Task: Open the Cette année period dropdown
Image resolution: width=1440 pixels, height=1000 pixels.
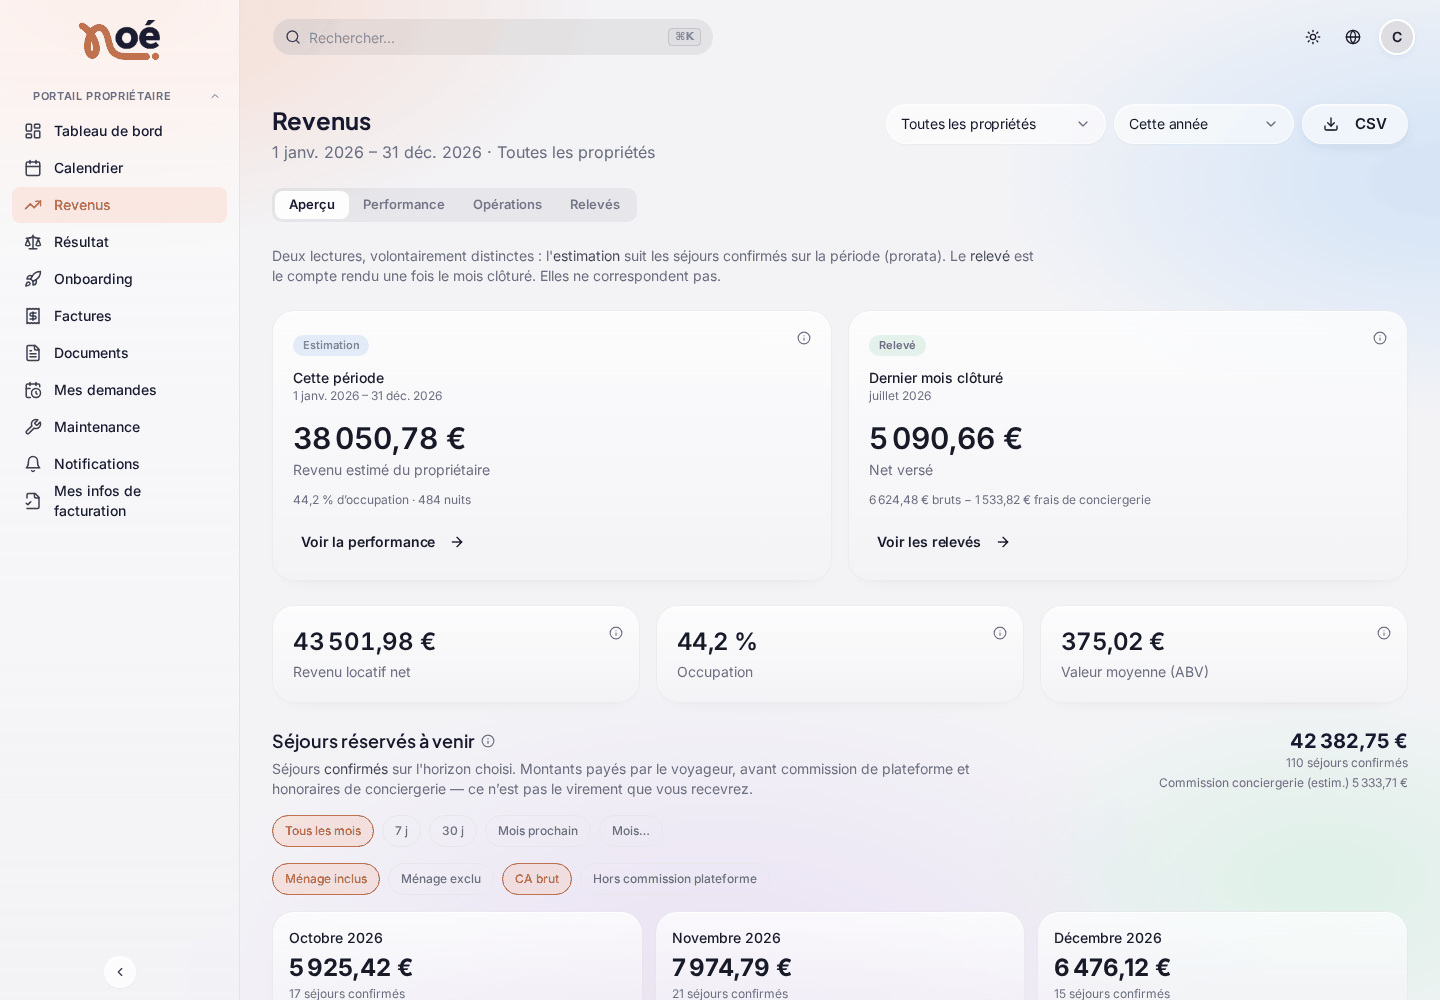Action: point(1204,124)
